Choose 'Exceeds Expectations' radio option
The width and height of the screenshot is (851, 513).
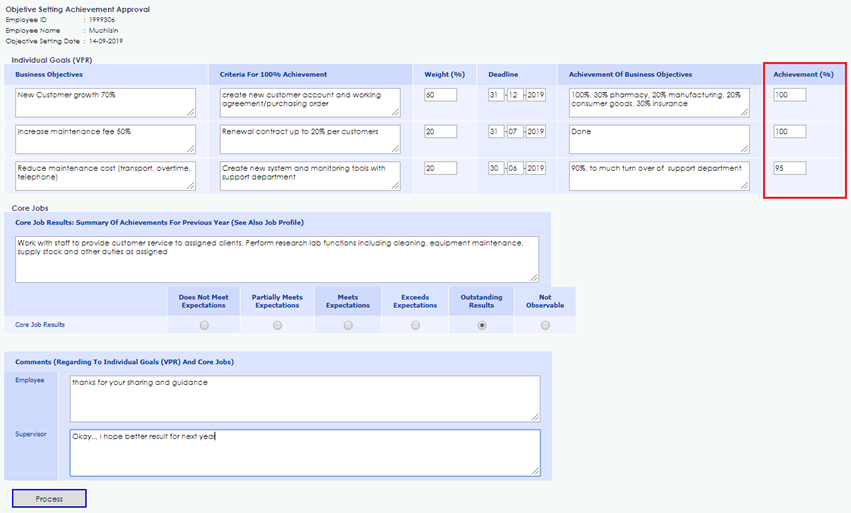[415, 325]
